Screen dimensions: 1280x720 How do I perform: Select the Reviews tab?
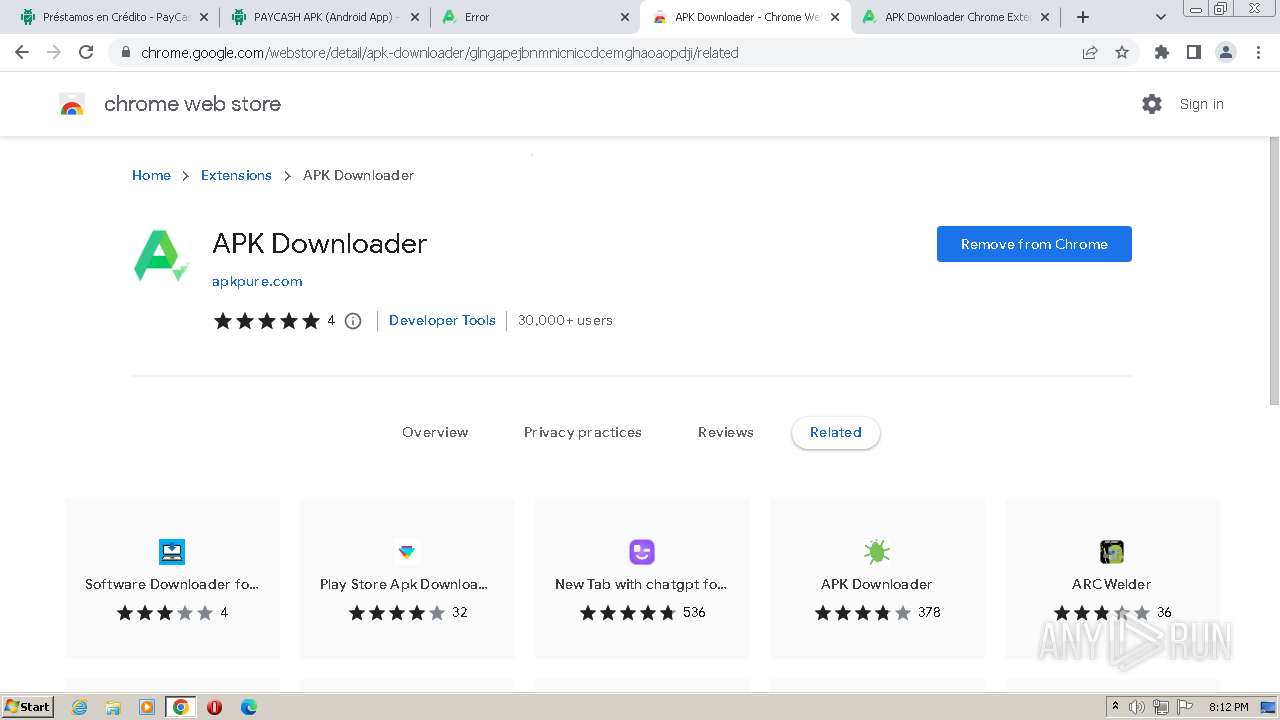[726, 432]
